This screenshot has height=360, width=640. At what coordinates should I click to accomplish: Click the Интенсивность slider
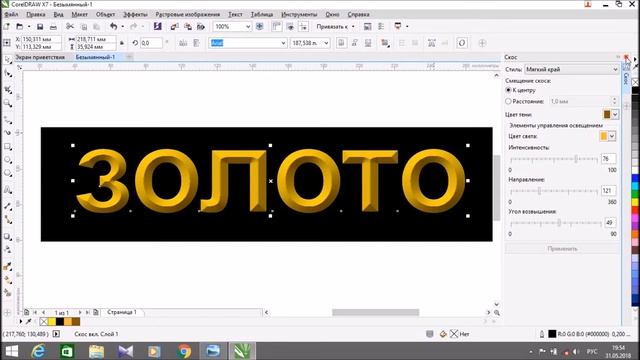coord(553,159)
